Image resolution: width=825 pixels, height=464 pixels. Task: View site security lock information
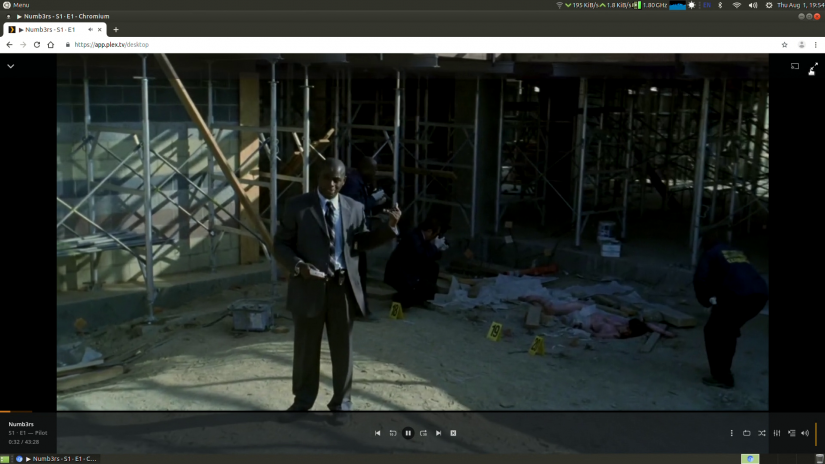68,45
